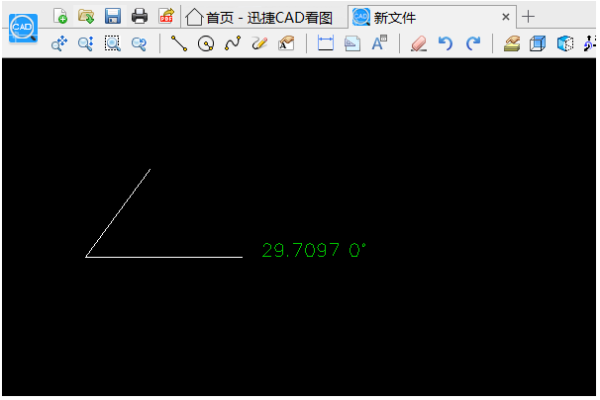
Task: Select the linear dimension measure tool
Action: point(325,44)
